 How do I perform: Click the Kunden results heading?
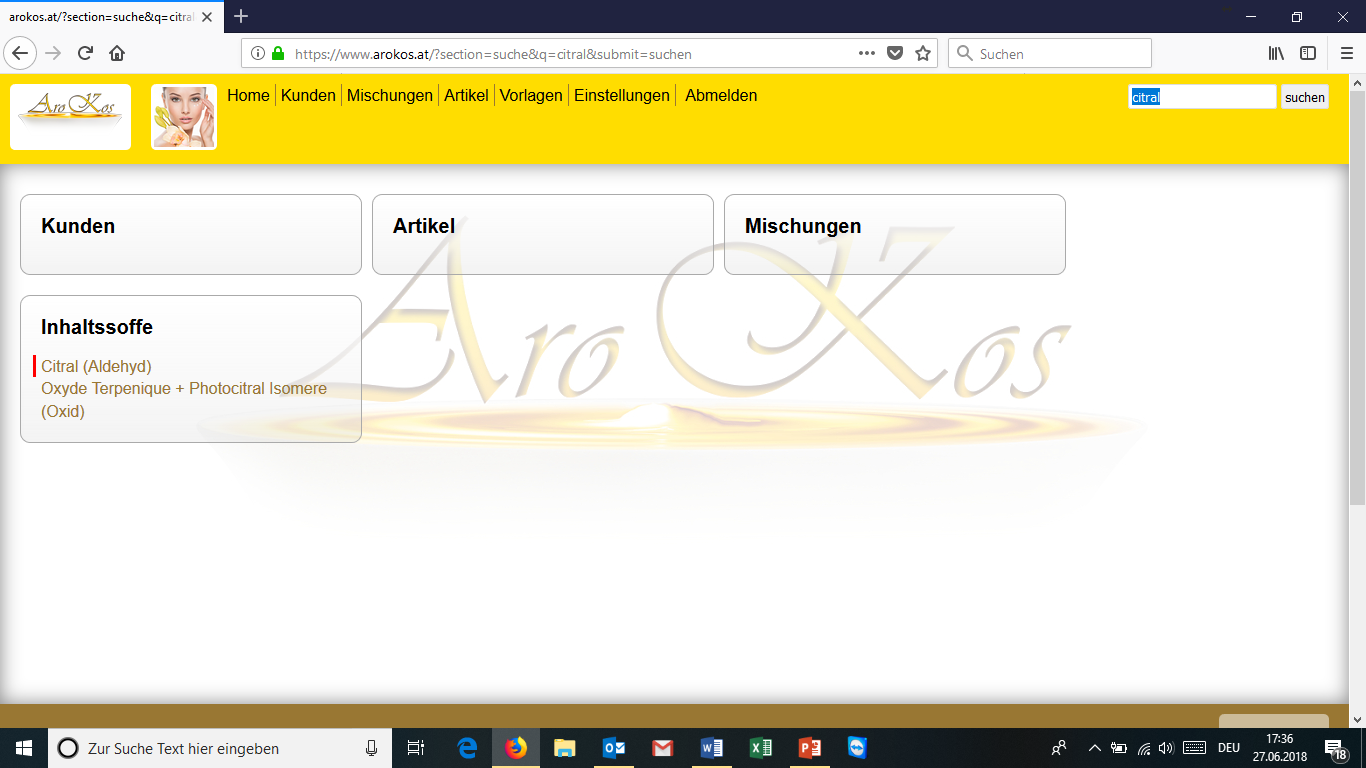tap(78, 226)
